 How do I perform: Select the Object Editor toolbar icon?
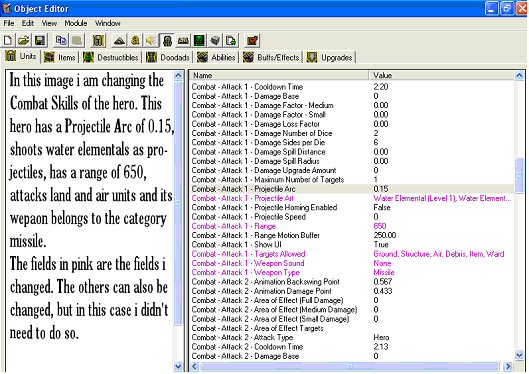(167, 41)
